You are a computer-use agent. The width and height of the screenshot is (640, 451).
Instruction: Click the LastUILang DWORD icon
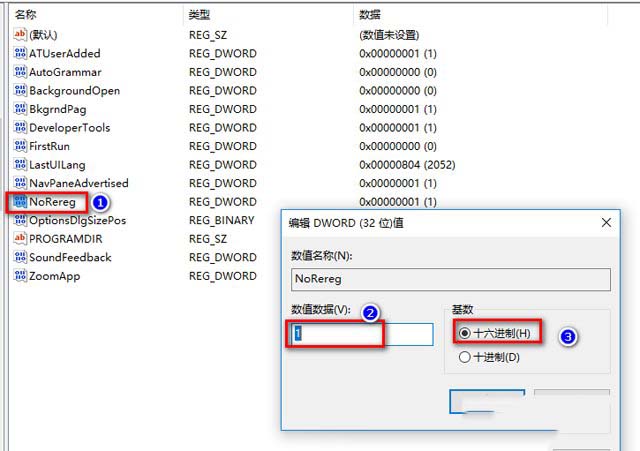point(20,164)
